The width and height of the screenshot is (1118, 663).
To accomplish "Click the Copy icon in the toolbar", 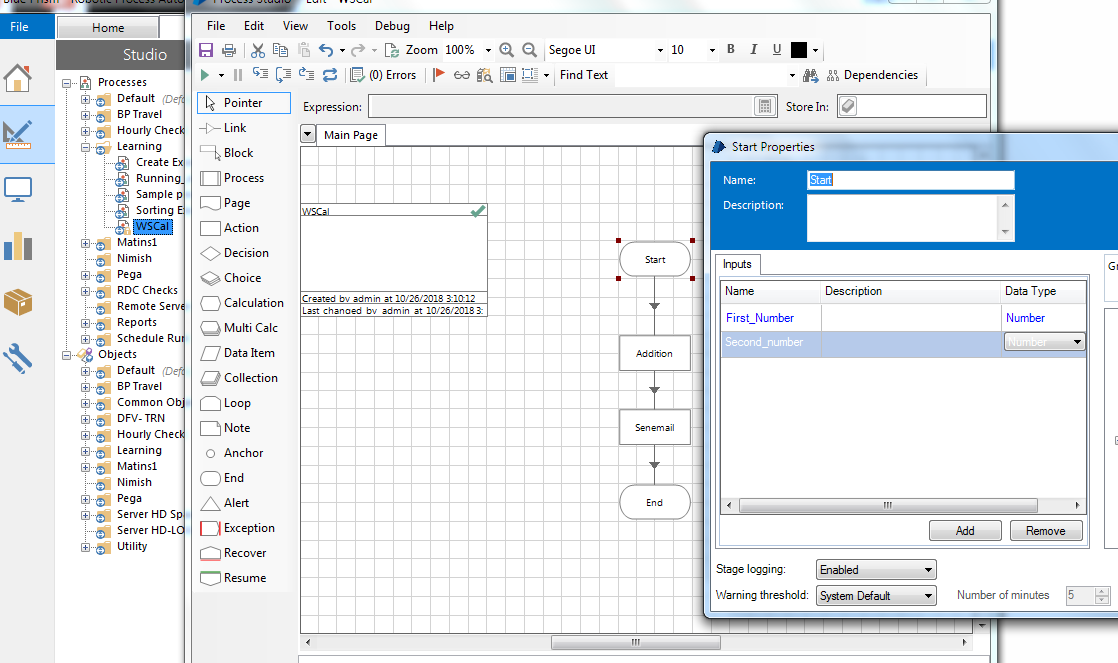I will 281,50.
